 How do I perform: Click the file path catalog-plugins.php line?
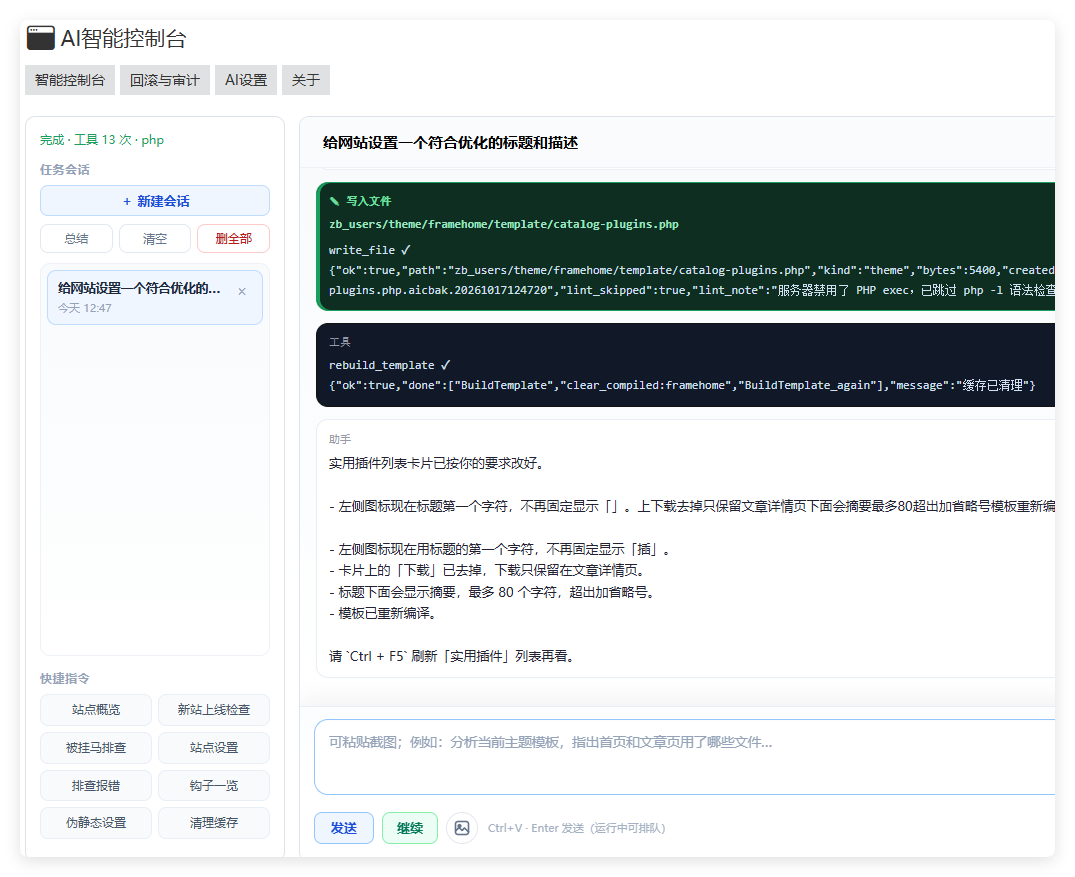[x=504, y=224]
